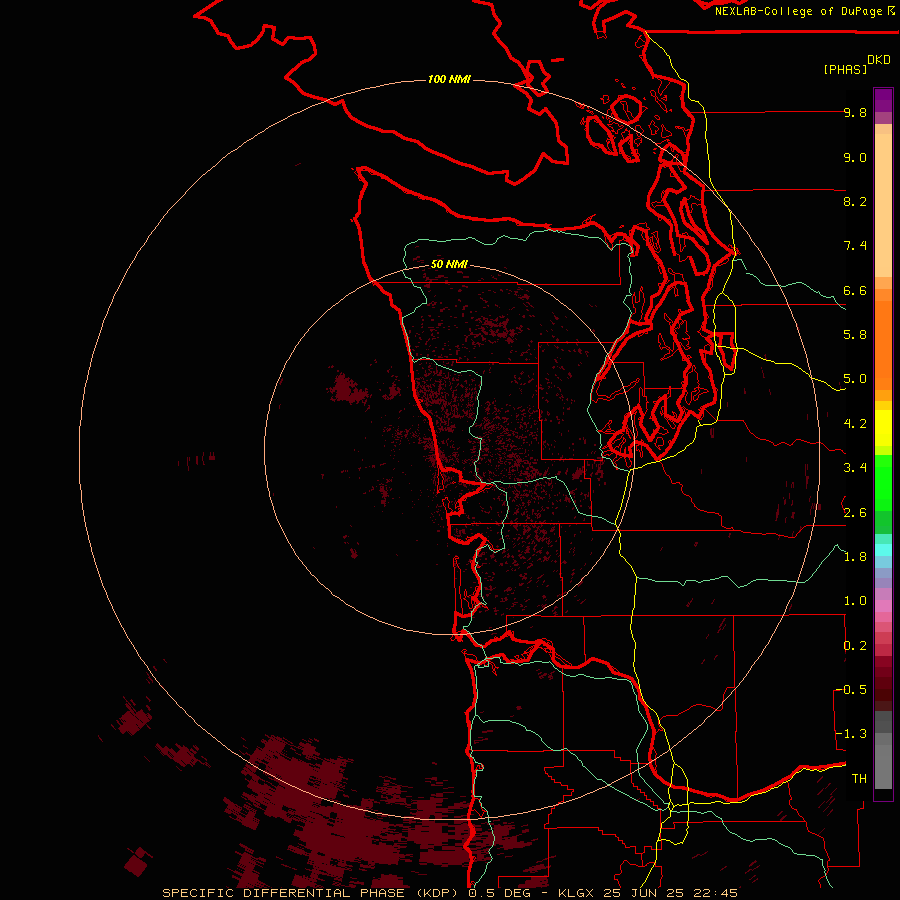900x900 pixels.
Task: Click the KLGX radar site identifier
Action: [576, 893]
